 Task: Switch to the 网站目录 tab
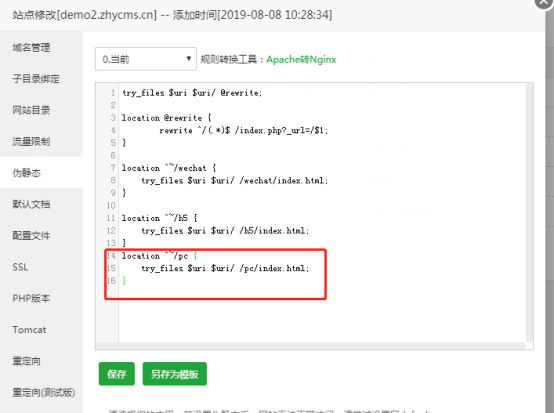point(31,110)
